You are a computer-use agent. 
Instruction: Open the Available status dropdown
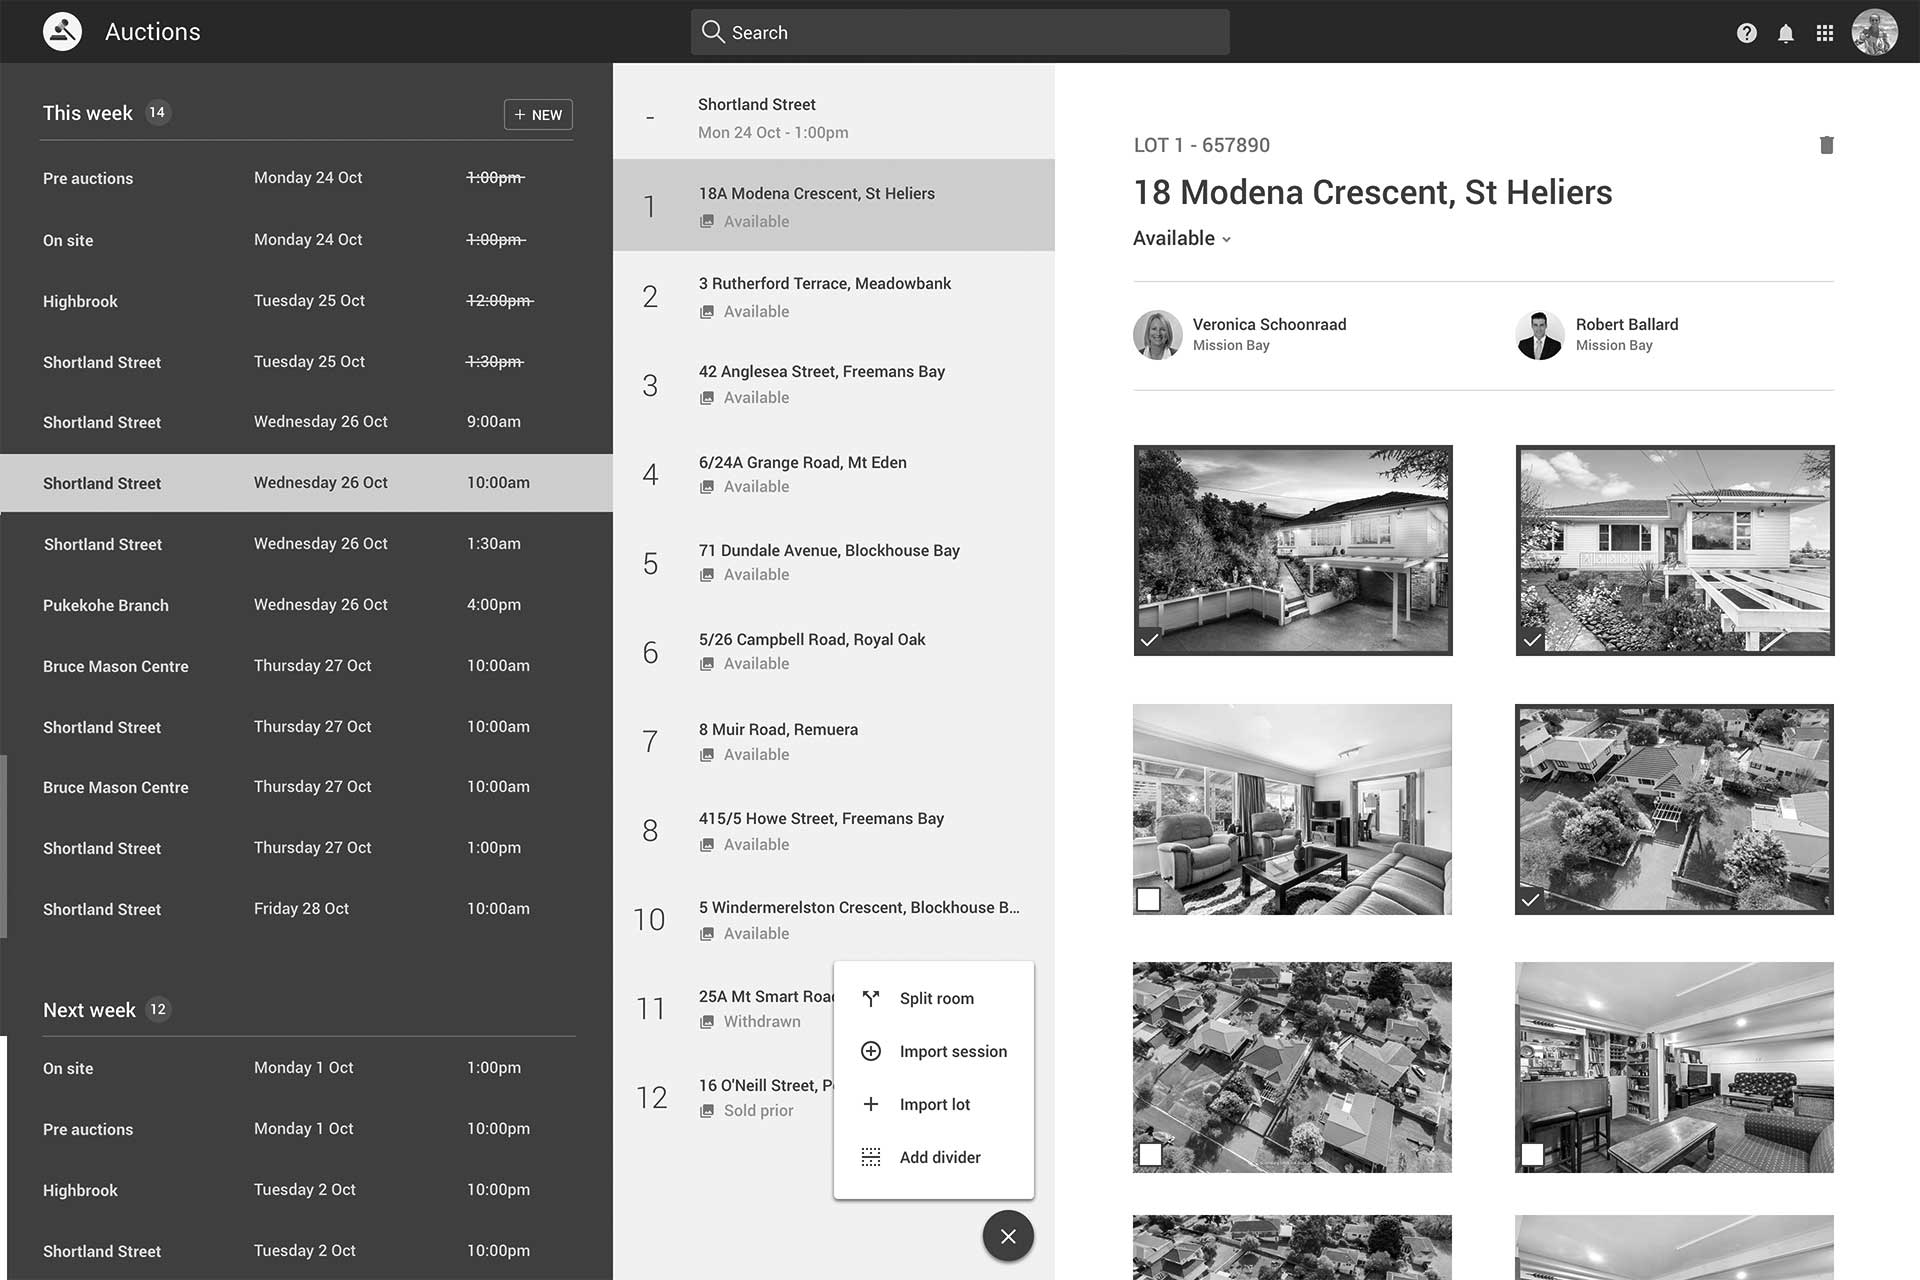pyautogui.click(x=1182, y=239)
